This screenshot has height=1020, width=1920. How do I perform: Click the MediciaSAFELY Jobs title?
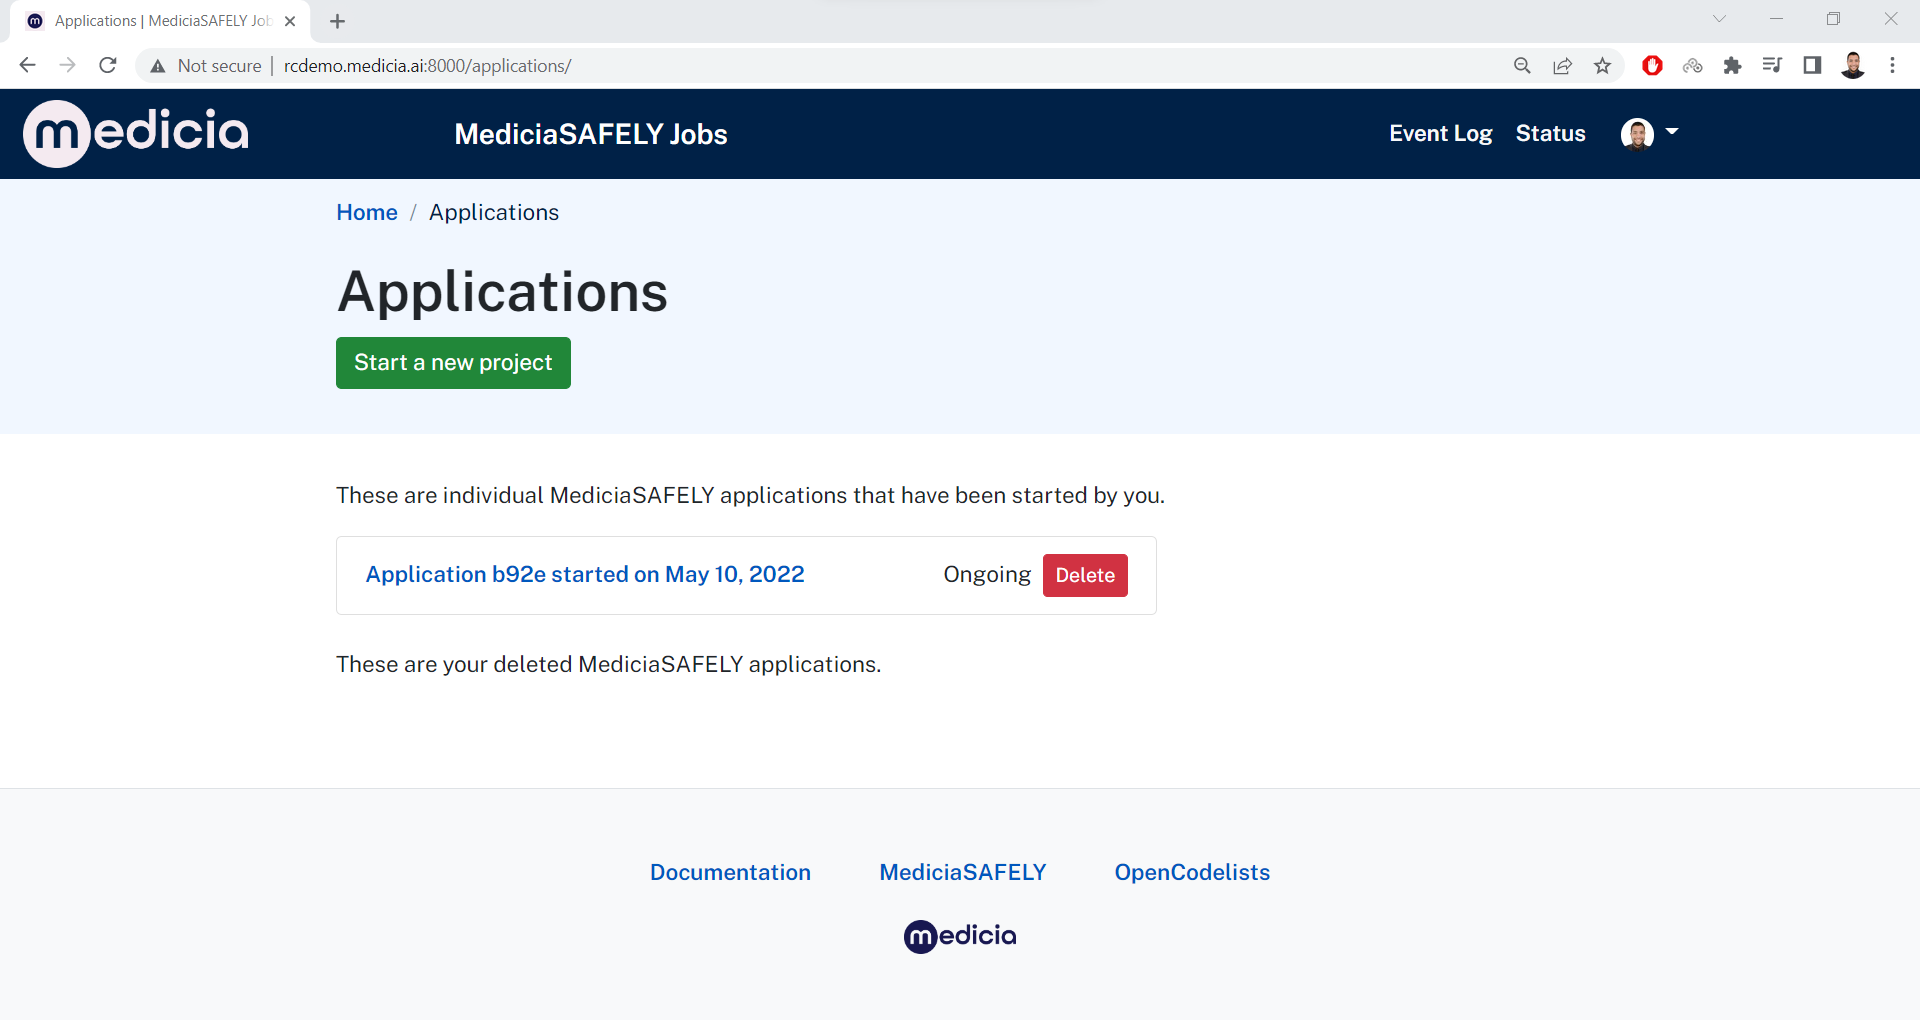(x=591, y=134)
